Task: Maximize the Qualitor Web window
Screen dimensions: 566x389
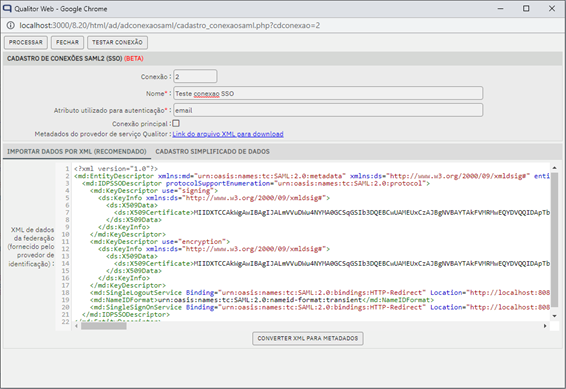Action: (526, 9)
